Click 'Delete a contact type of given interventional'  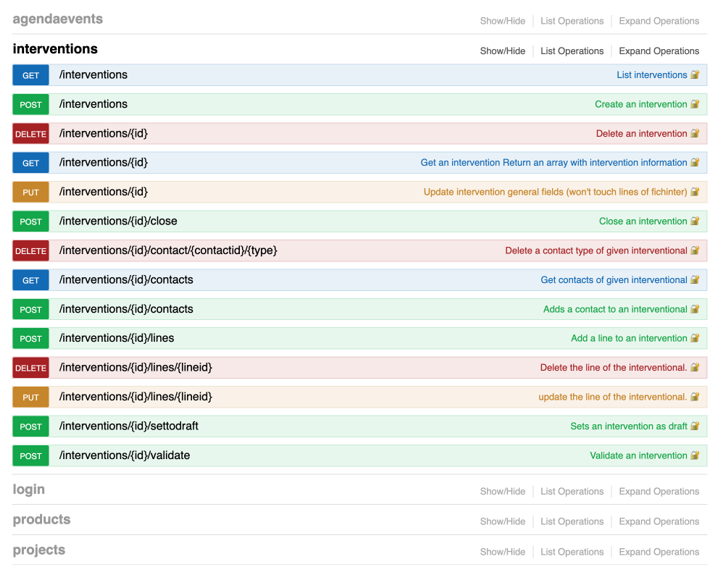596,250
